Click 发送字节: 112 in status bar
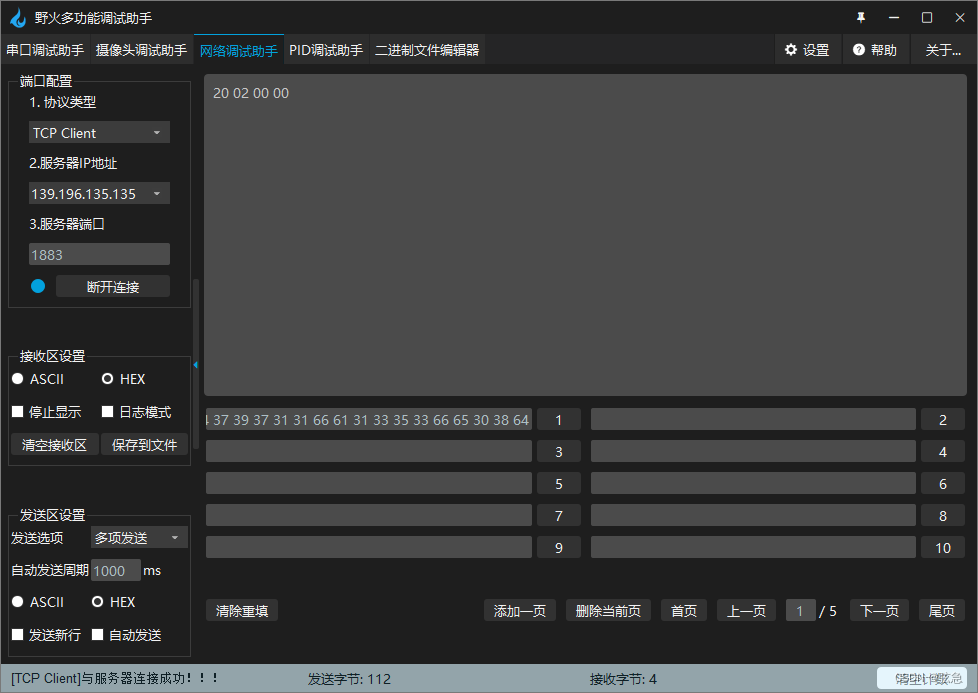 click(349, 679)
